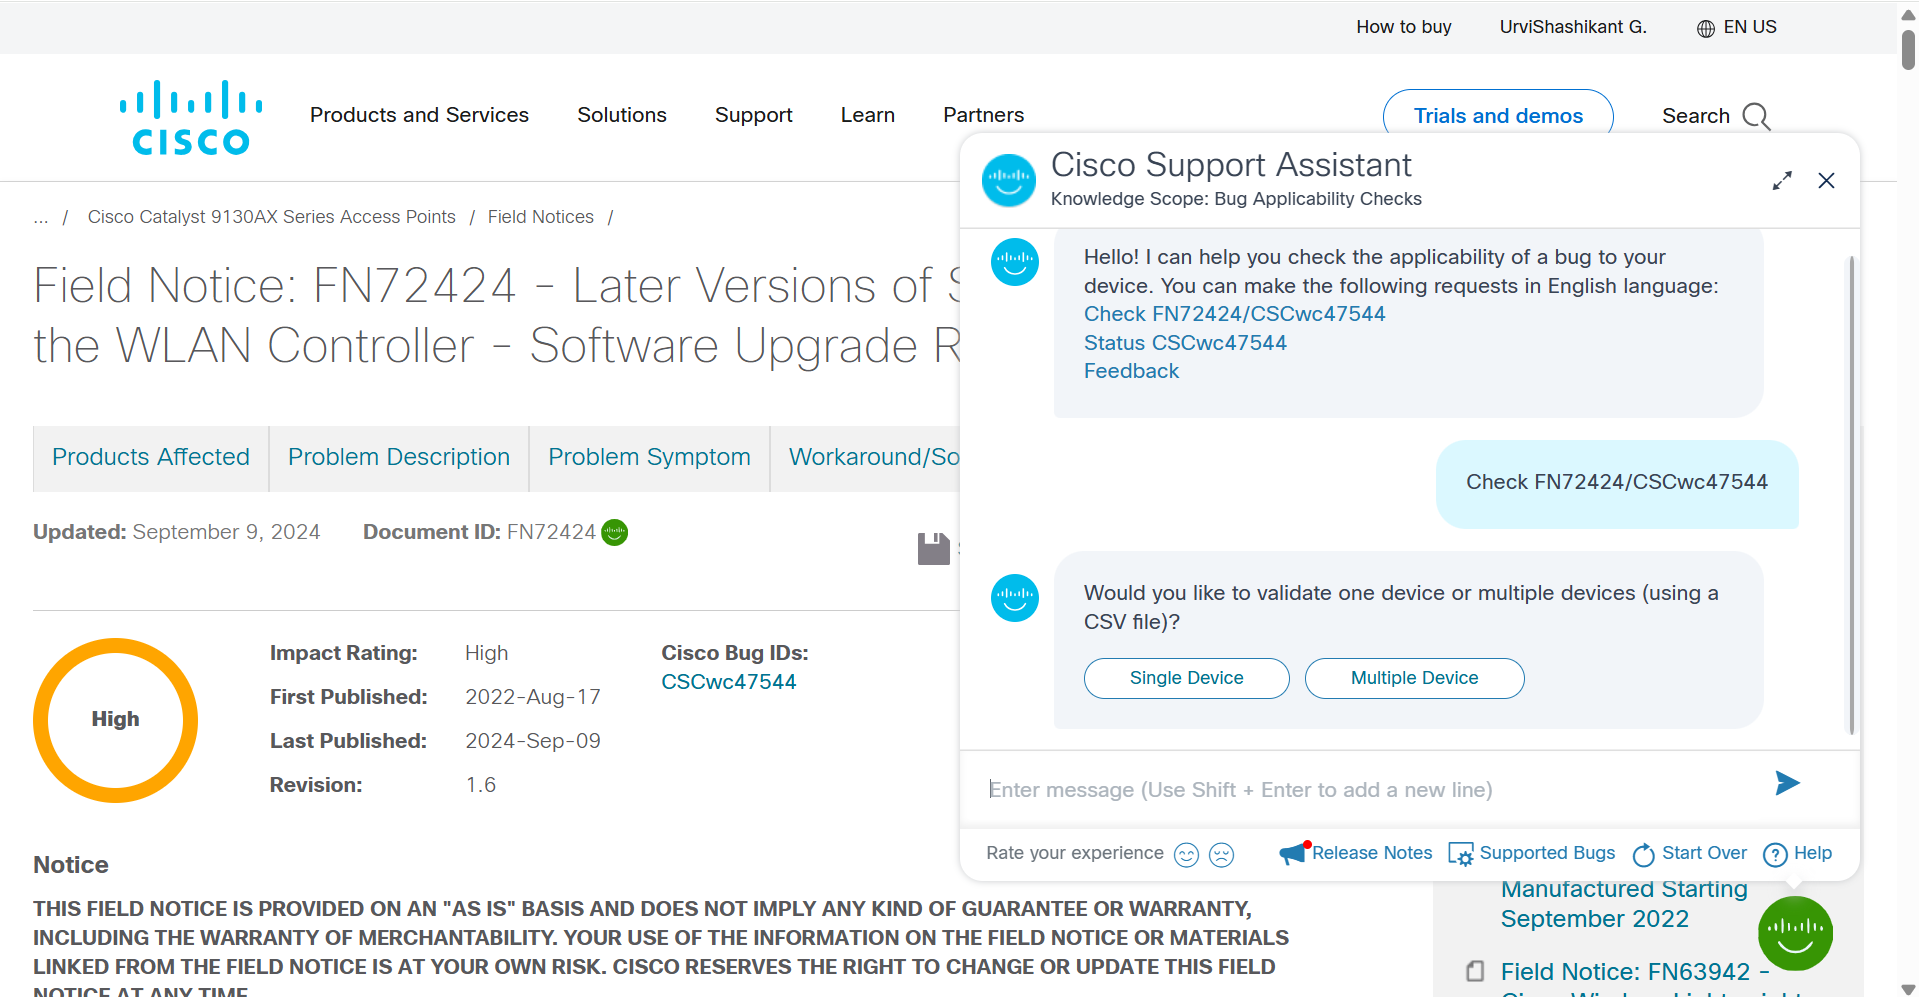Click the Supported Bugs text link
1919x997 pixels.
point(1547,853)
